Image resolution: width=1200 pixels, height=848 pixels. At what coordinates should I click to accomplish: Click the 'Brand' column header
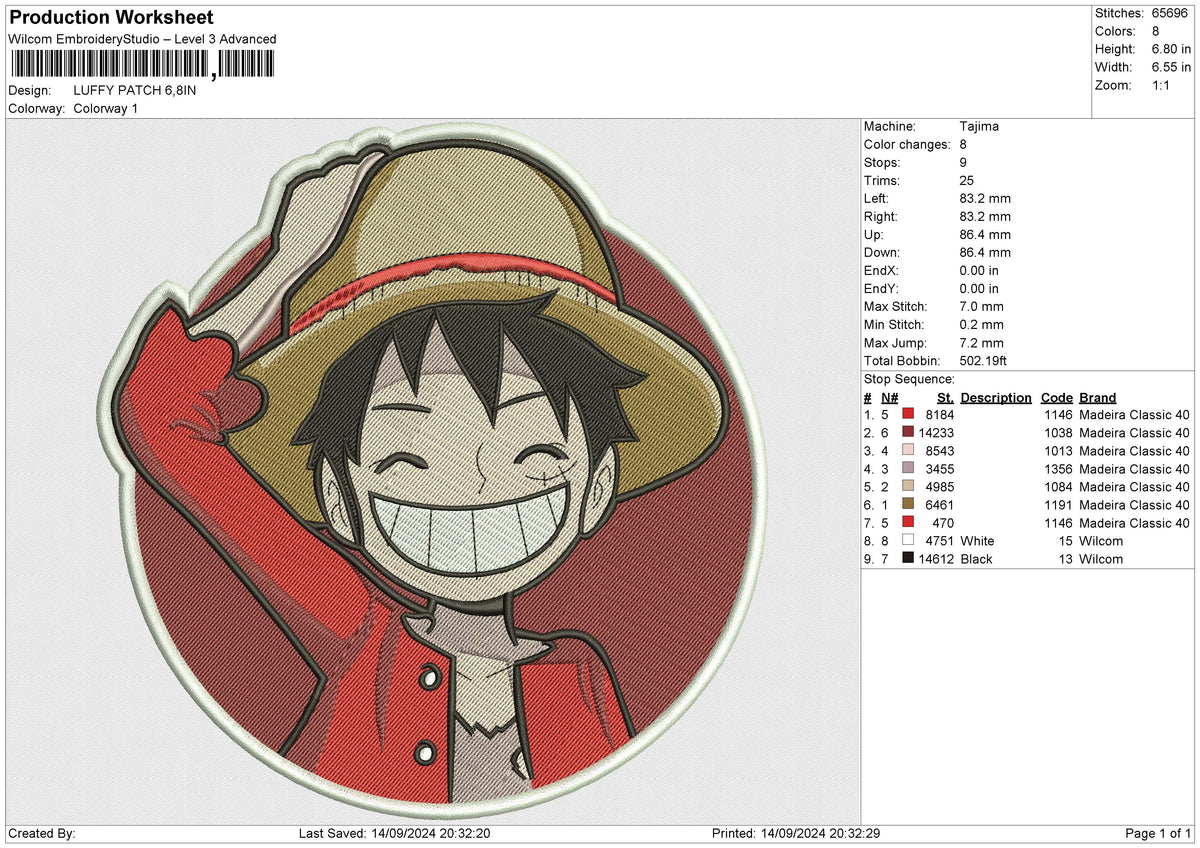tap(1098, 397)
